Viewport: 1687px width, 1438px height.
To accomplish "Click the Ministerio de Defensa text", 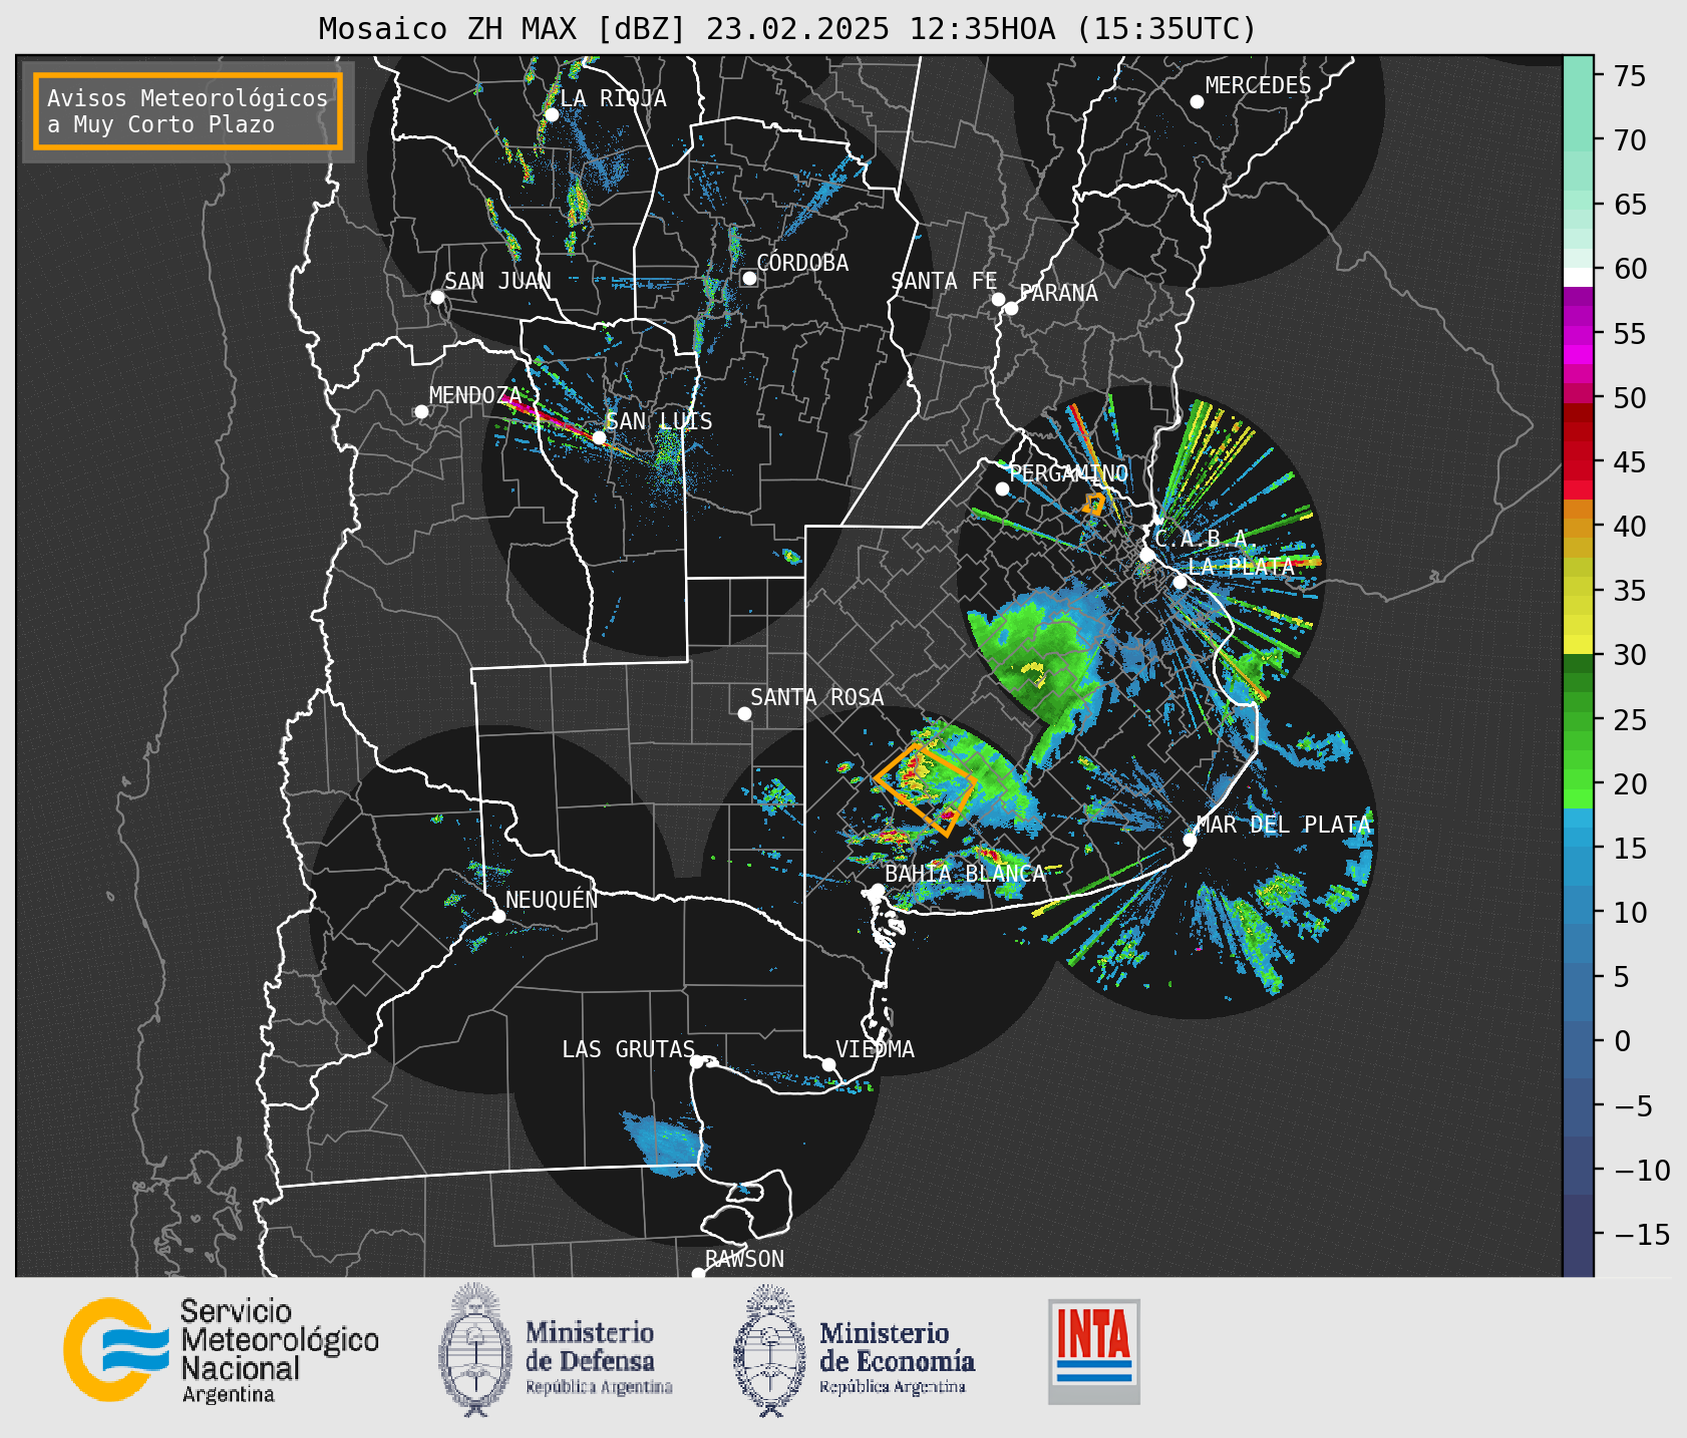I will pyautogui.click(x=598, y=1358).
